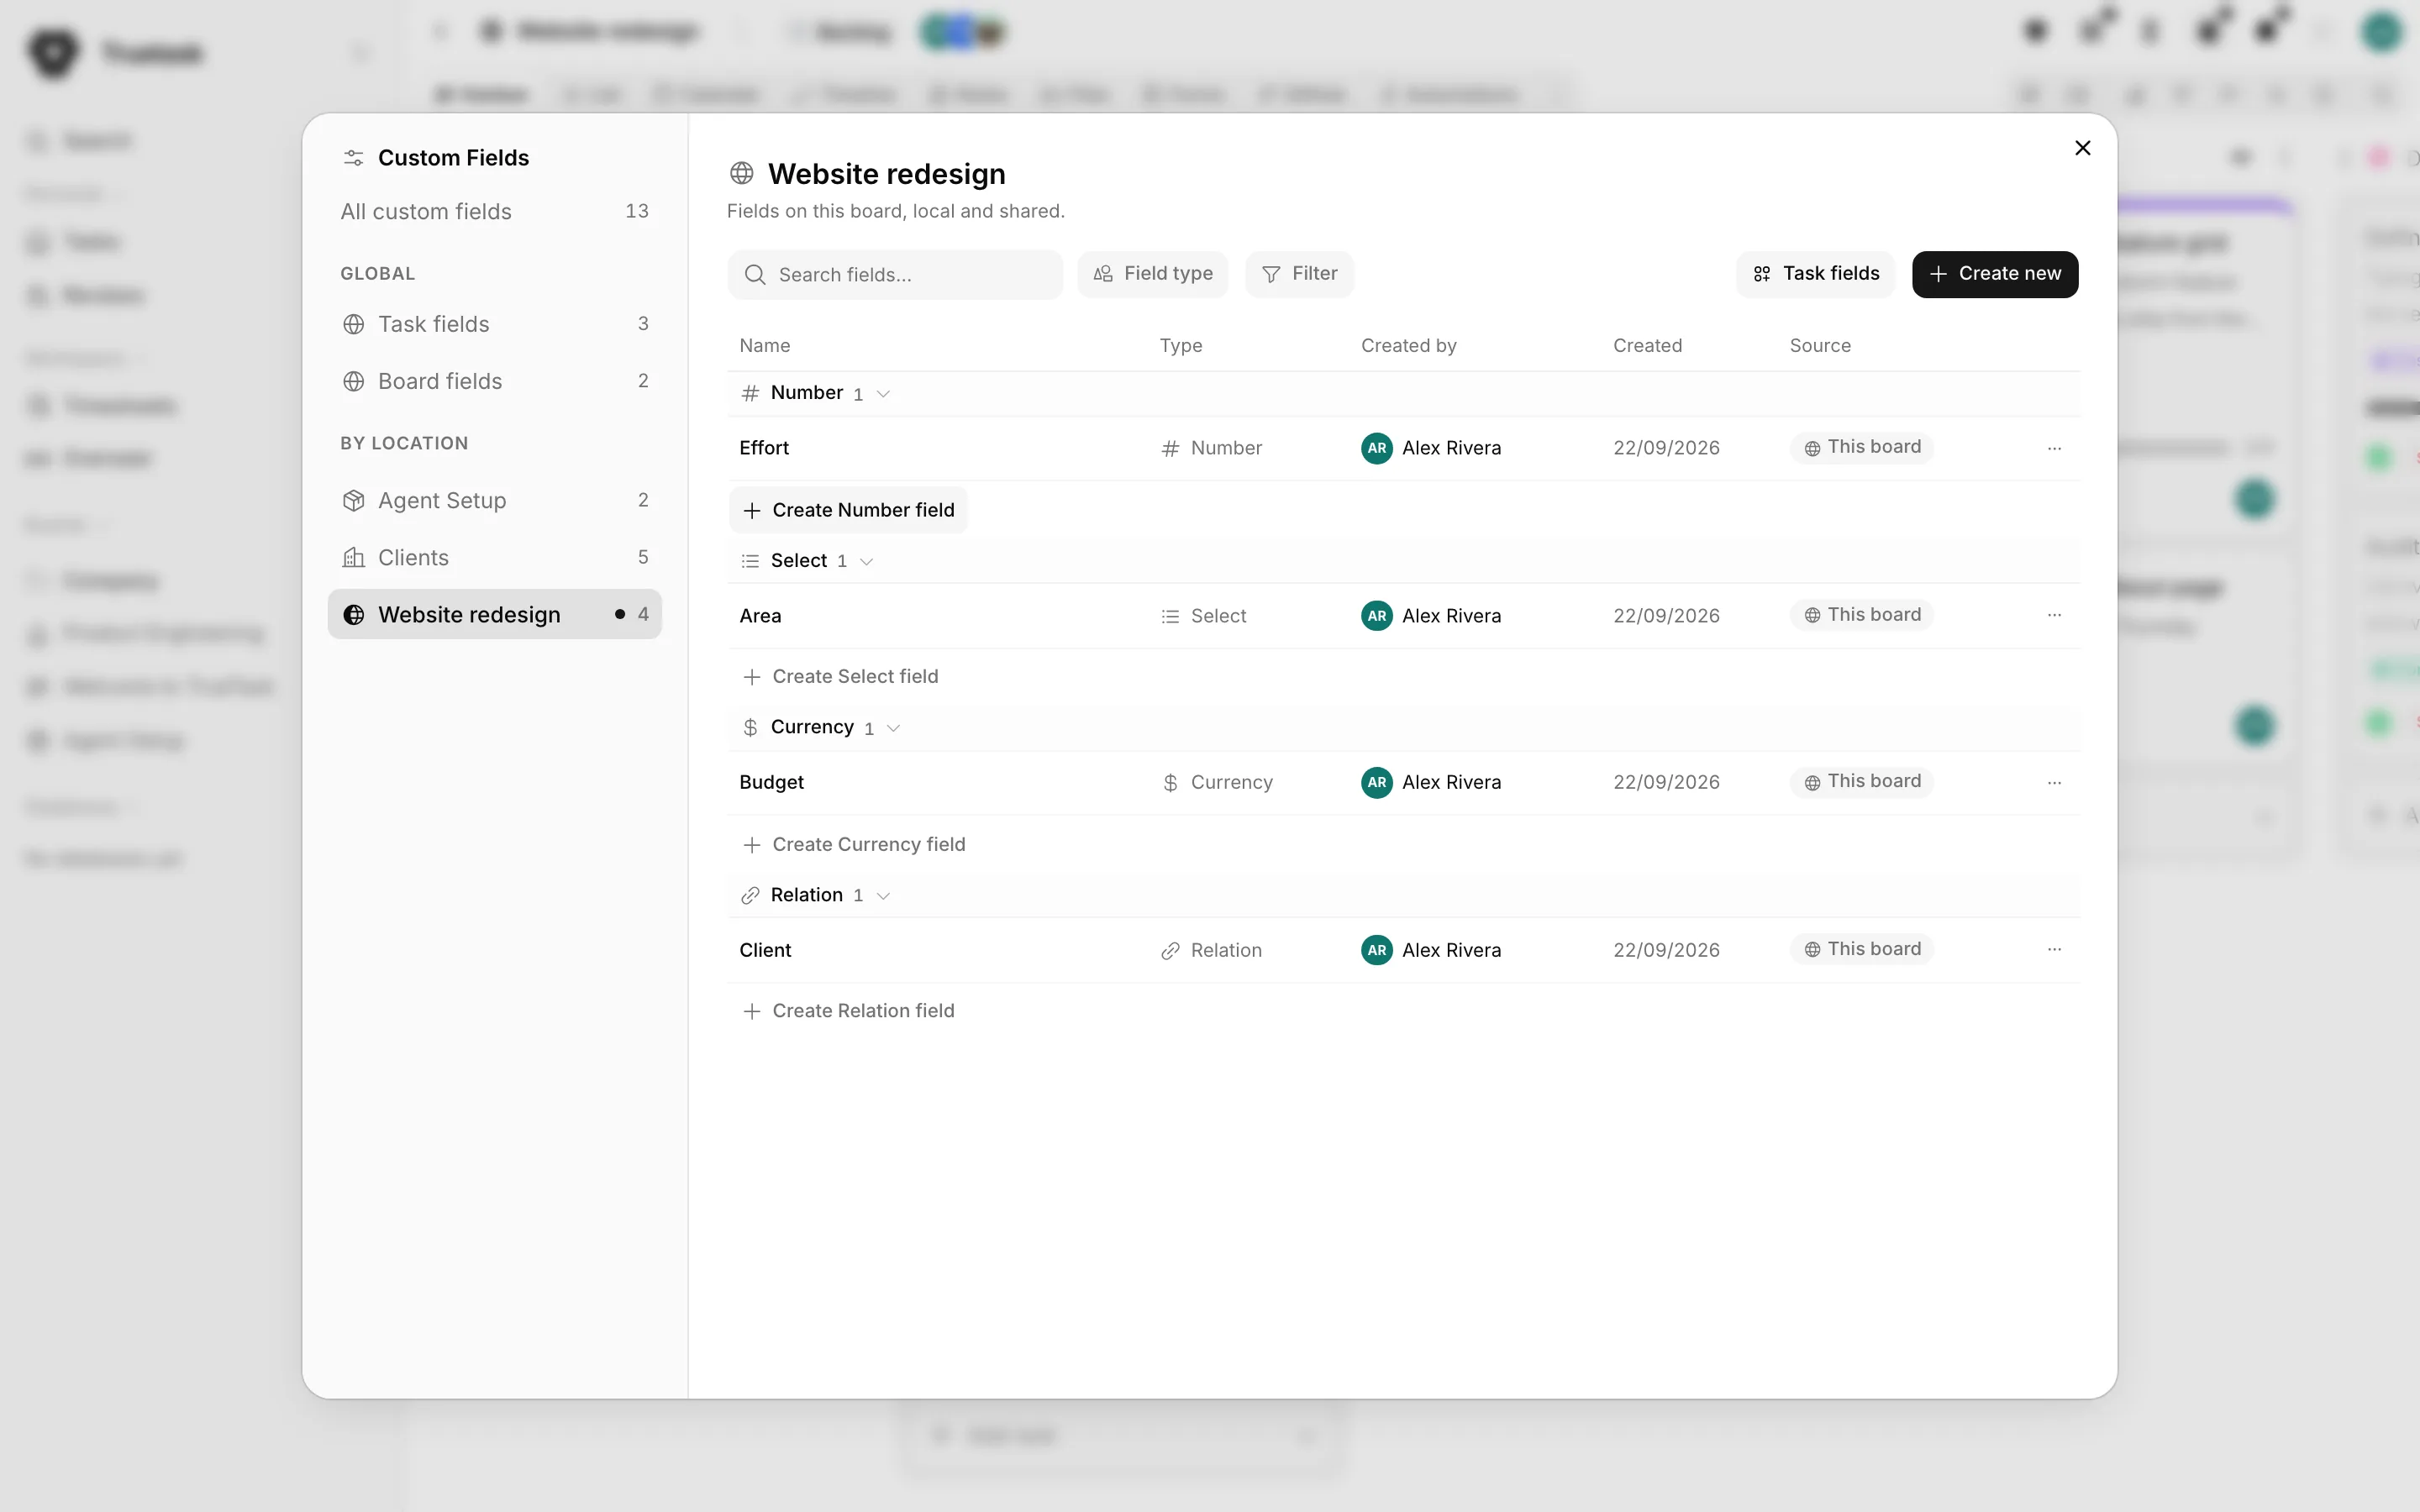Screen dimensions: 2420x1512
Task: Open the Field type dropdown
Action: (1152, 274)
